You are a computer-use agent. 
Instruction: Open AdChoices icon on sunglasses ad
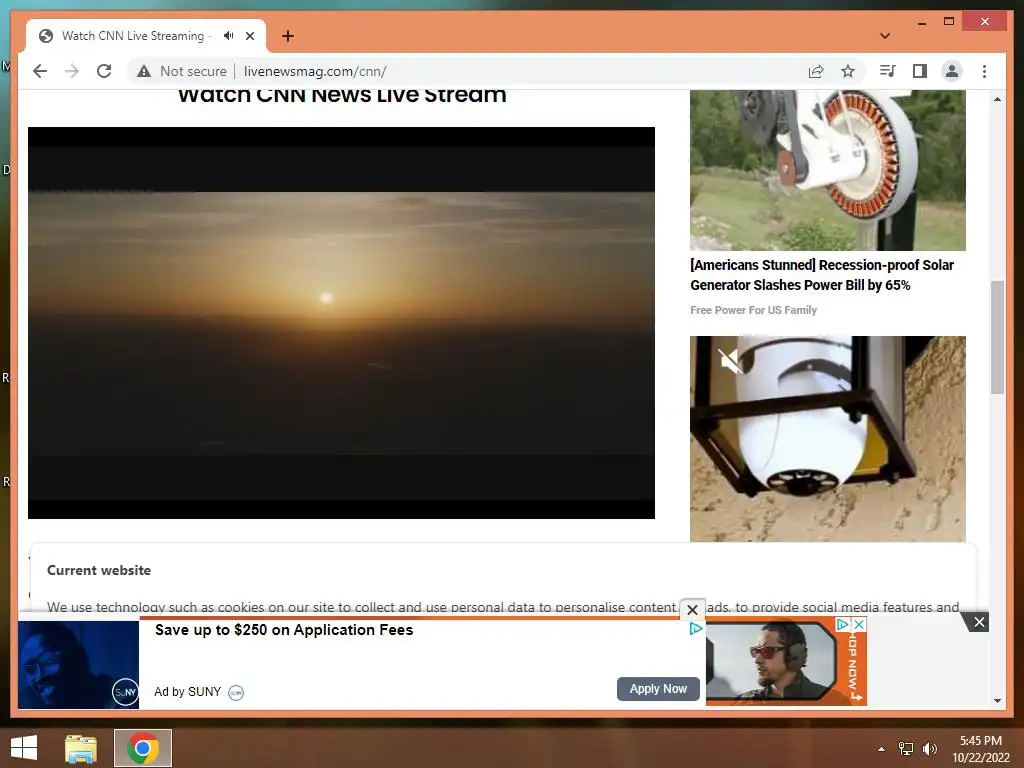point(843,624)
